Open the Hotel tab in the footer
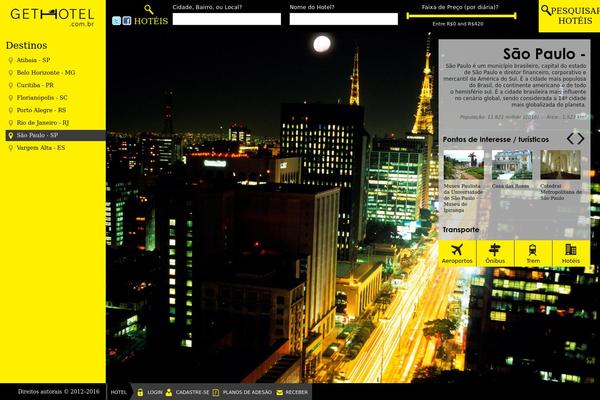 pyautogui.click(x=119, y=392)
